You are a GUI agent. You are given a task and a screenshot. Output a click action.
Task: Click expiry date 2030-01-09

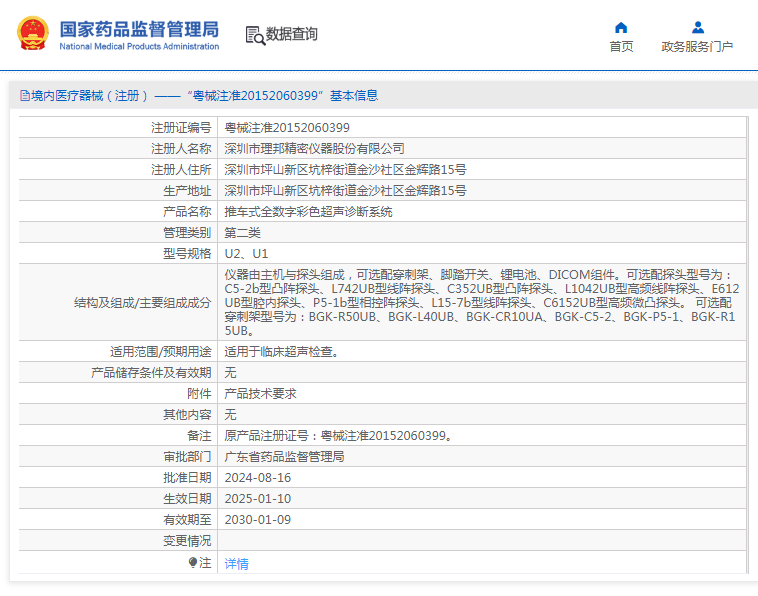click(x=258, y=519)
